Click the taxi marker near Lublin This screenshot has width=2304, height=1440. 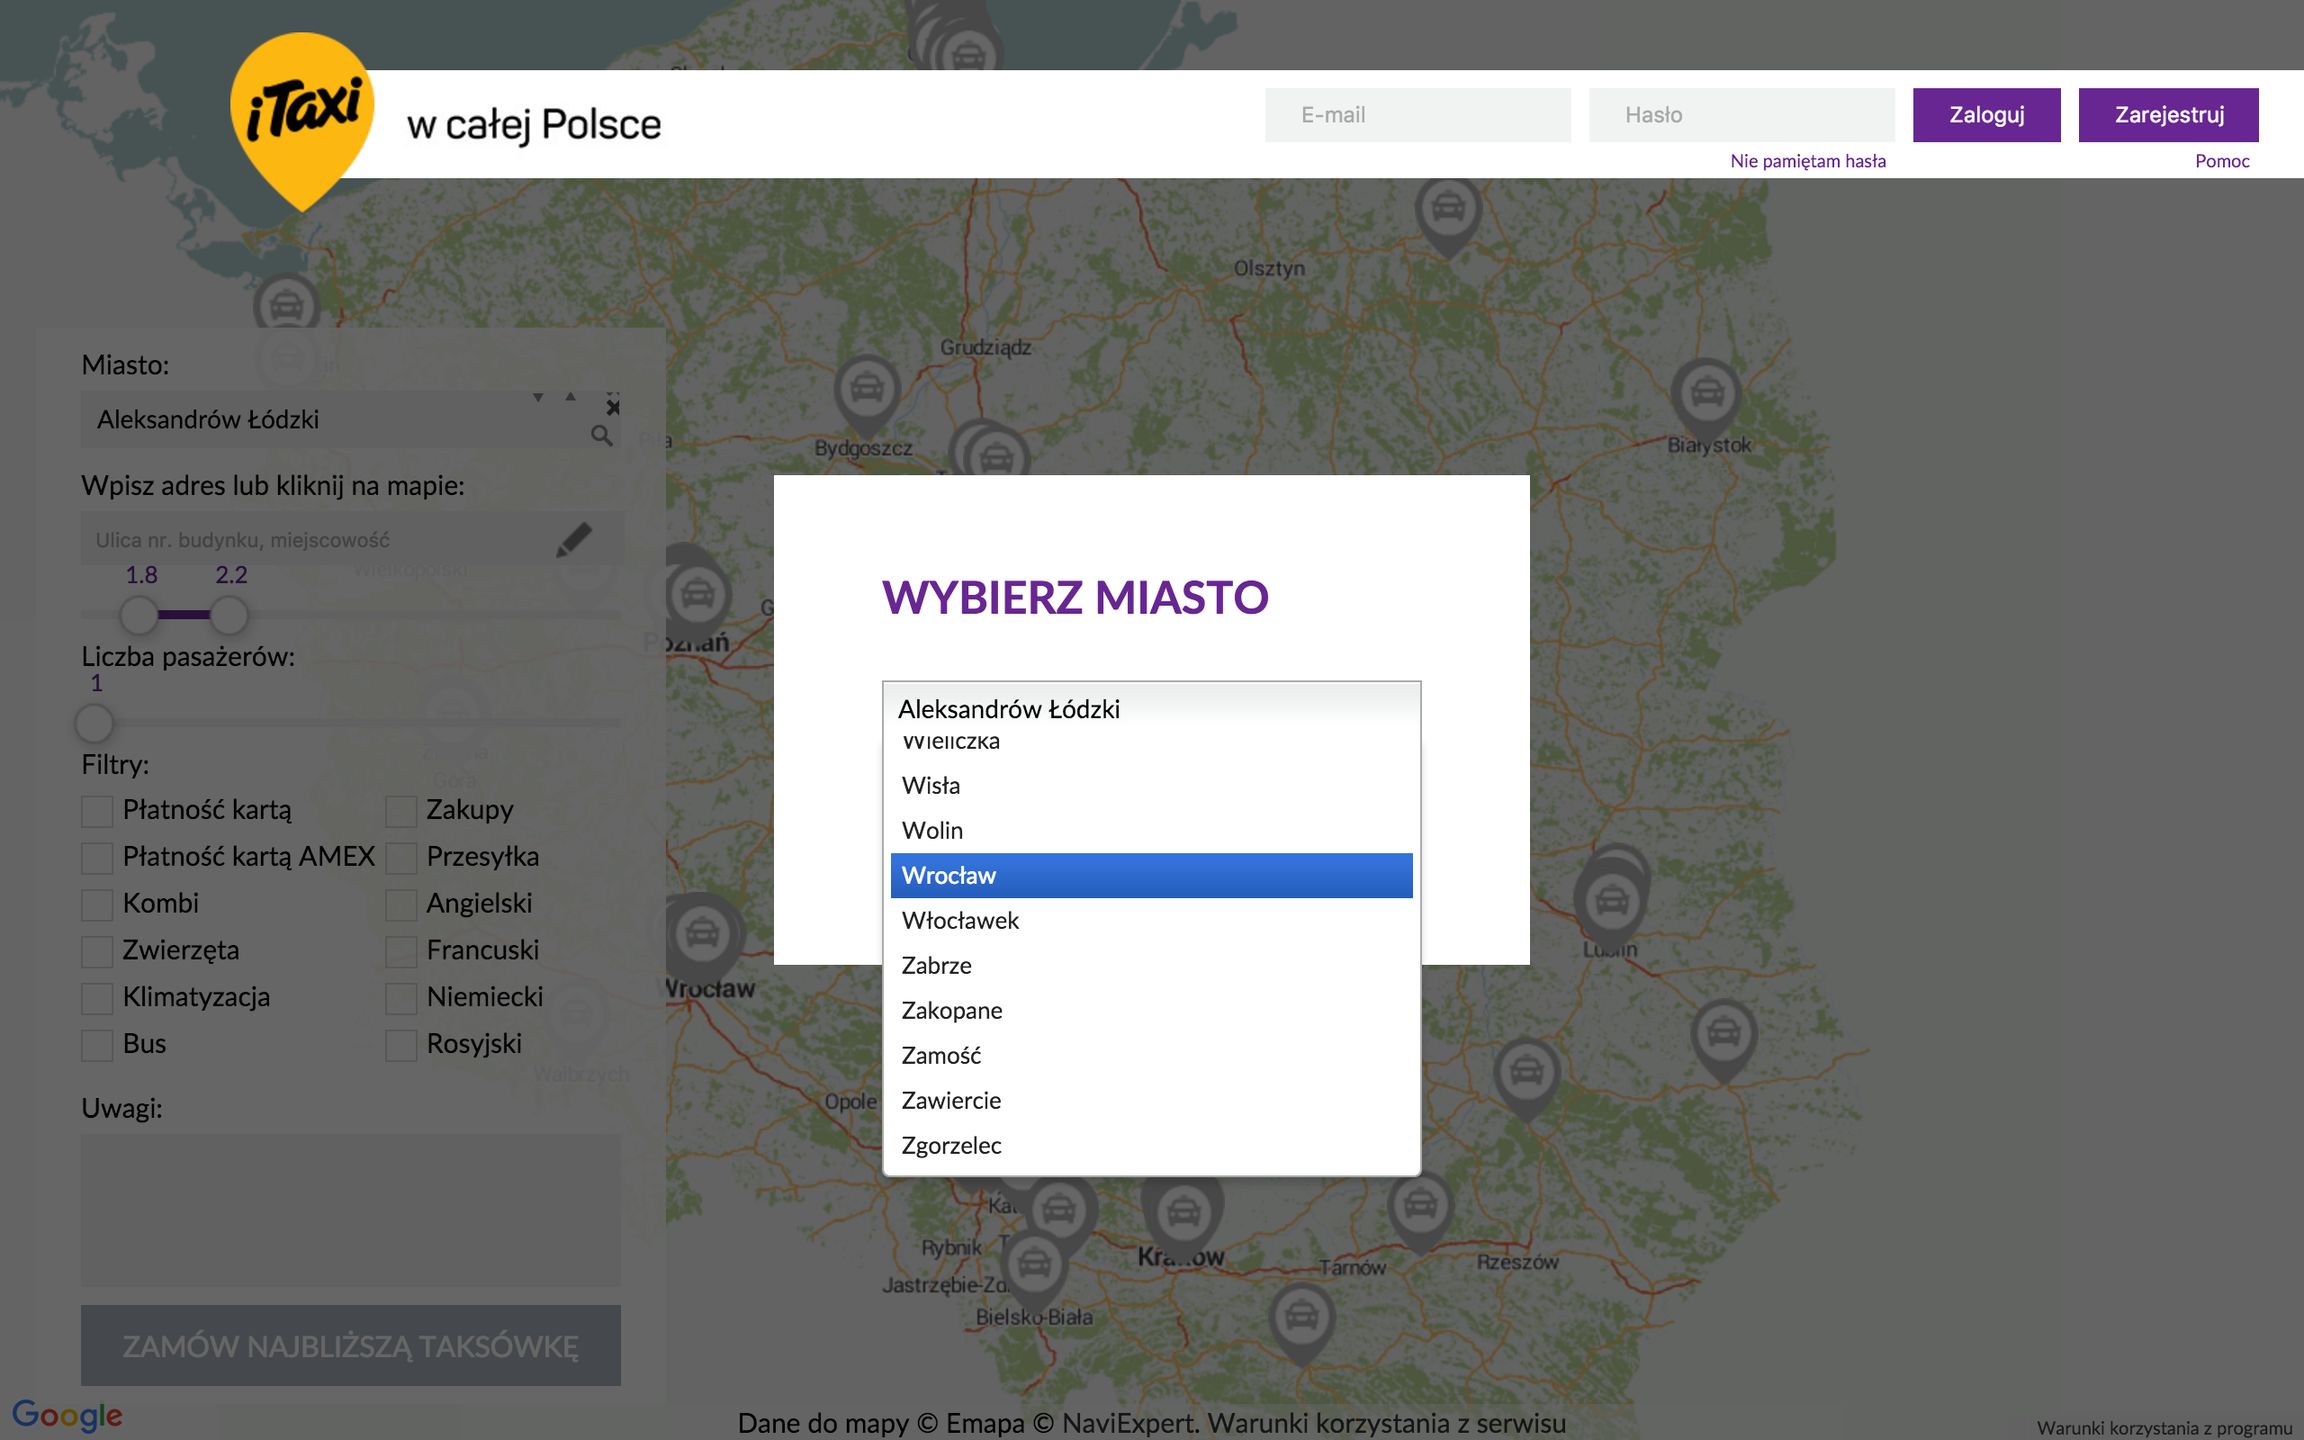click(x=1611, y=901)
